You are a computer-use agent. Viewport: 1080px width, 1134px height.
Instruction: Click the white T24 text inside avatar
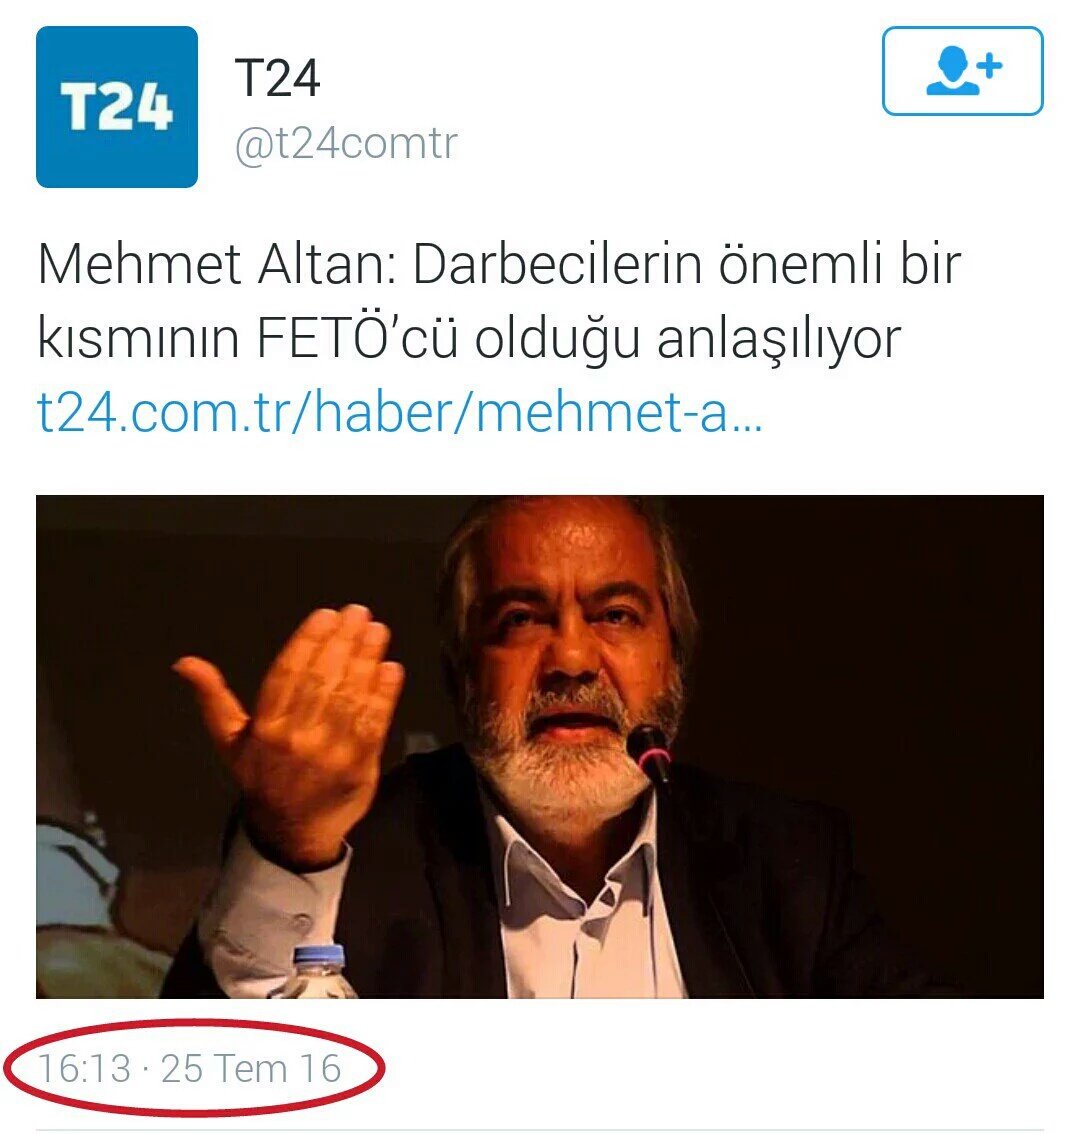(x=116, y=107)
